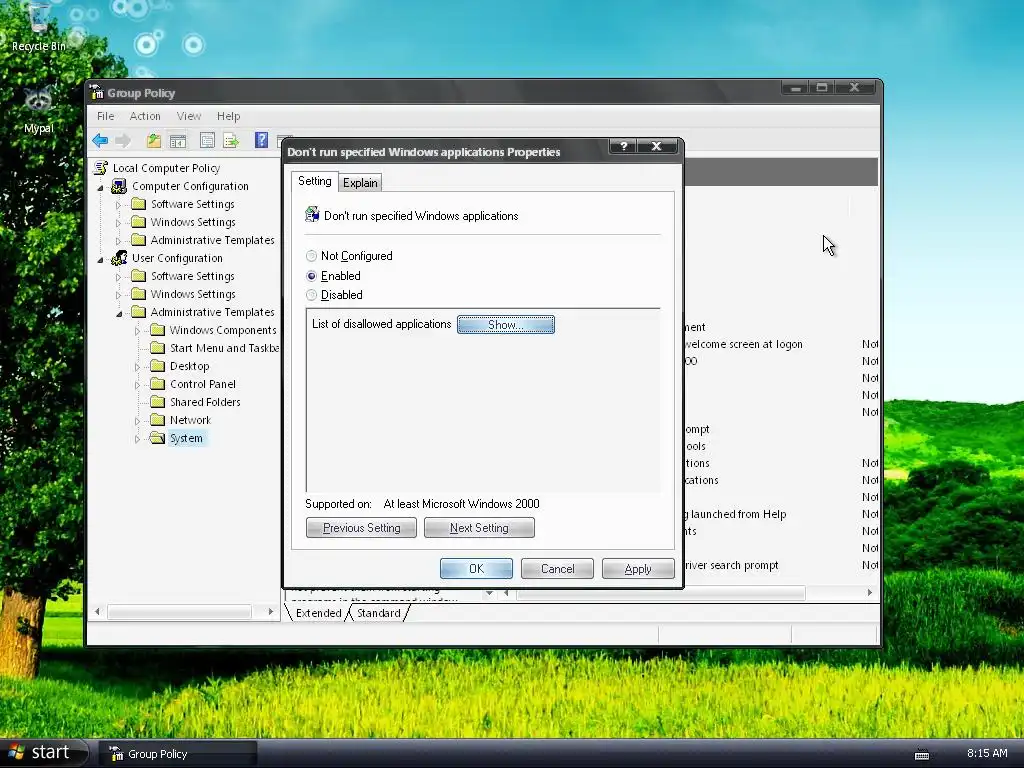Image resolution: width=1024 pixels, height=768 pixels.
Task: Click the Shared Folders folder icon
Action: pyautogui.click(x=157, y=402)
